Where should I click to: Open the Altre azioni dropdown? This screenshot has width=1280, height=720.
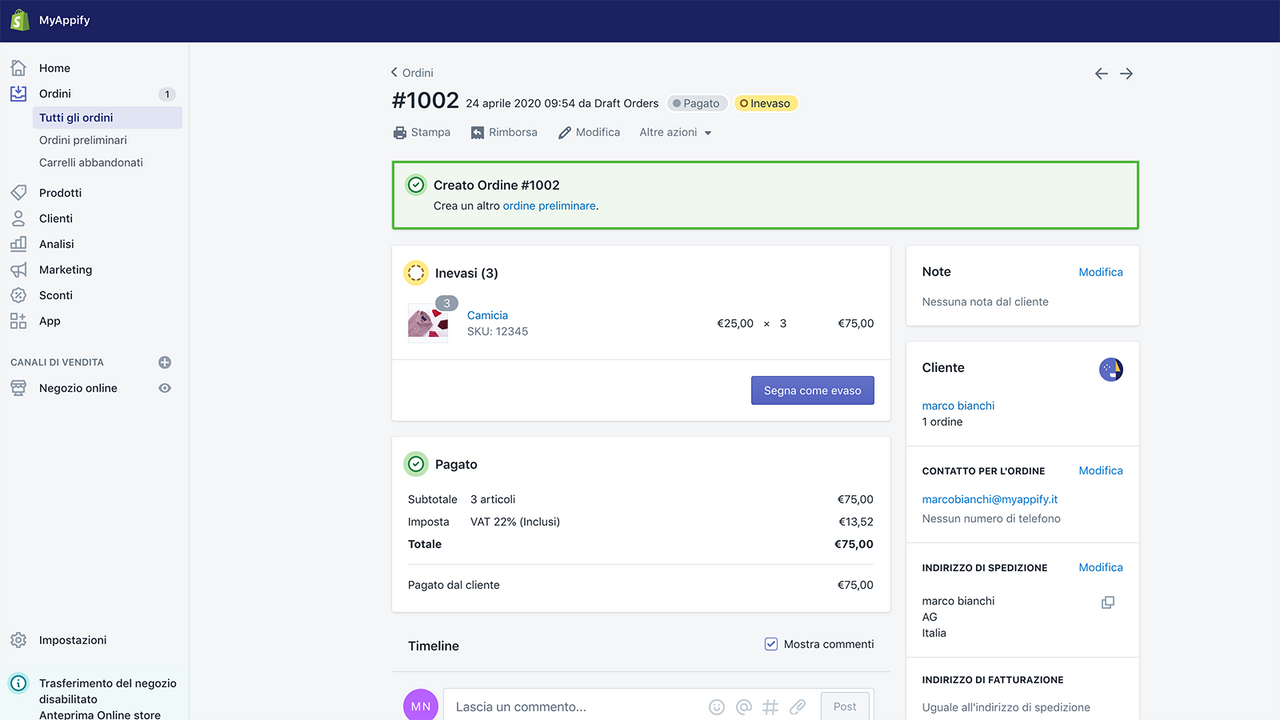click(x=674, y=131)
